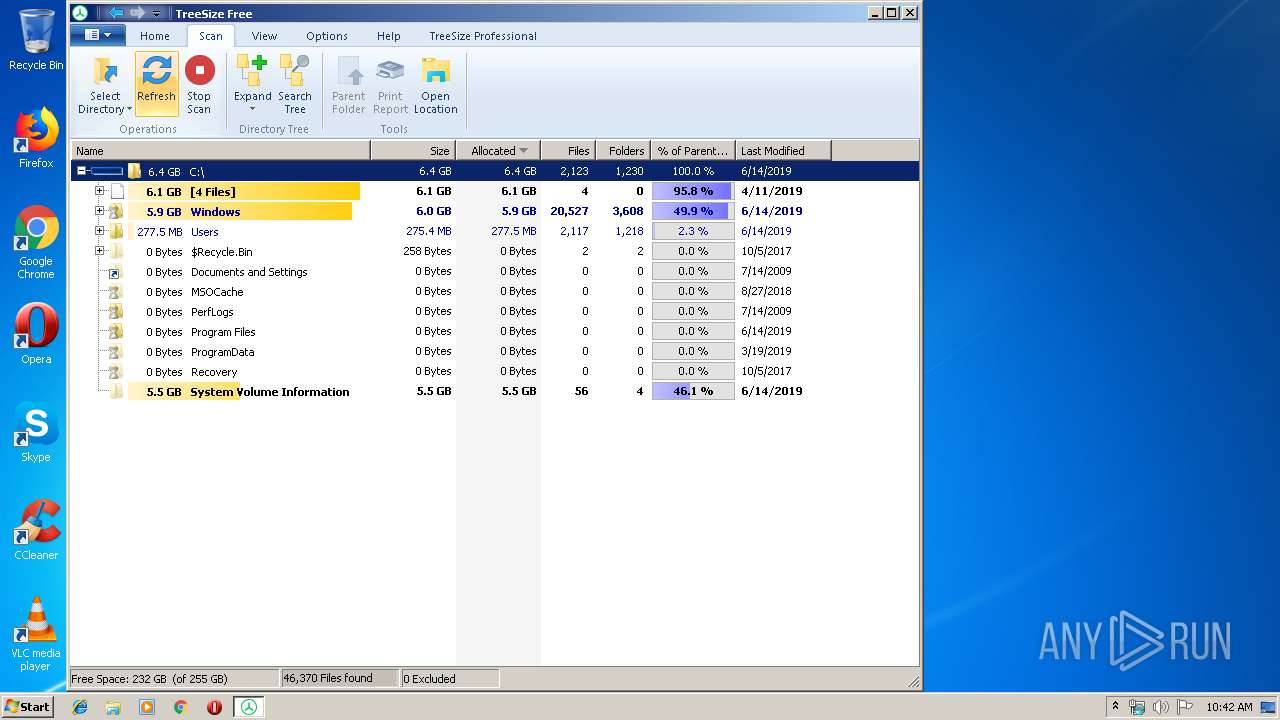Click the Free Space status bar entry
Screen dimensions: 1280x720
pos(174,679)
